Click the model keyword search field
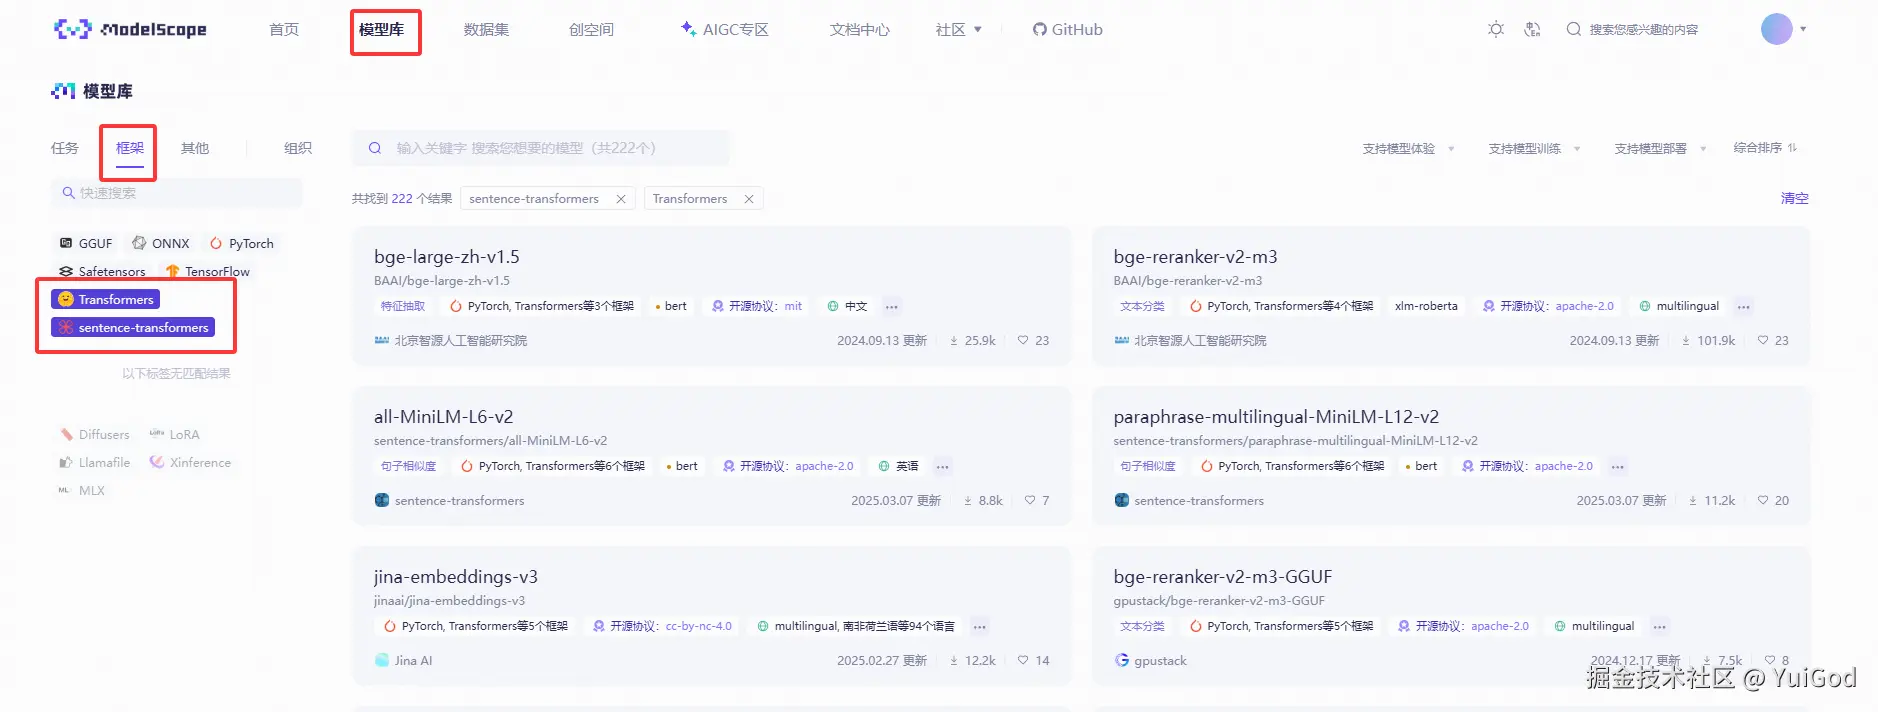1878x712 pixels. [x=540, y=148]
